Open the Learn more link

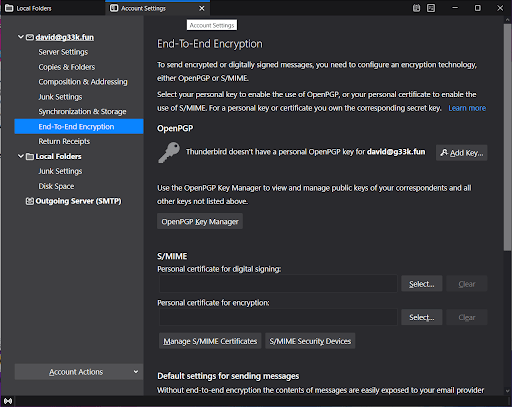467,108
